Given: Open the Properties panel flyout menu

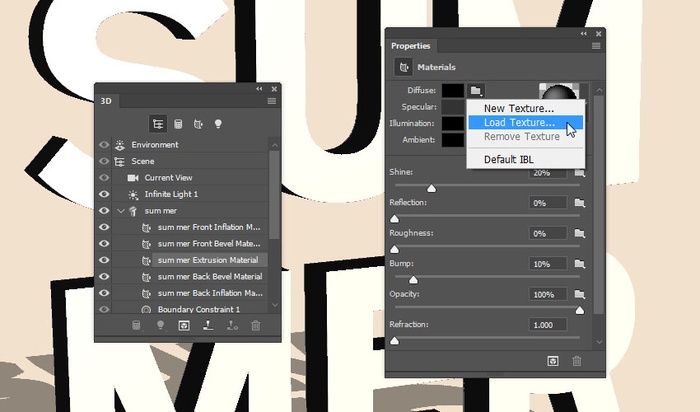Looking at the screenshot, I should (x=596, y=46).
